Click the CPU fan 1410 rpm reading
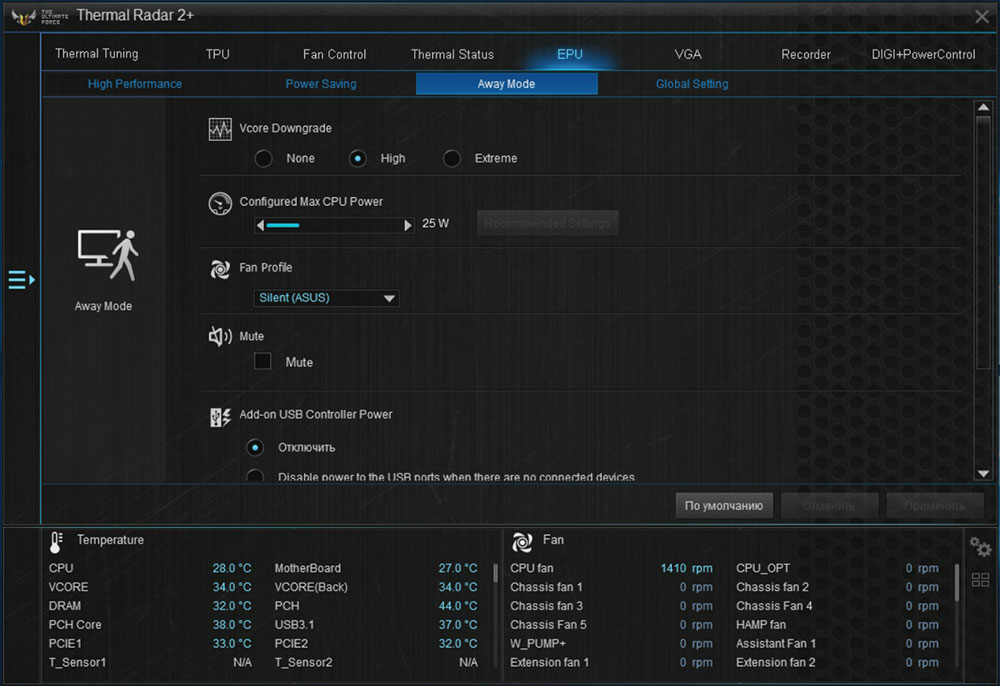The width and height of the screenshot is (1000, 686). point(686,568)
